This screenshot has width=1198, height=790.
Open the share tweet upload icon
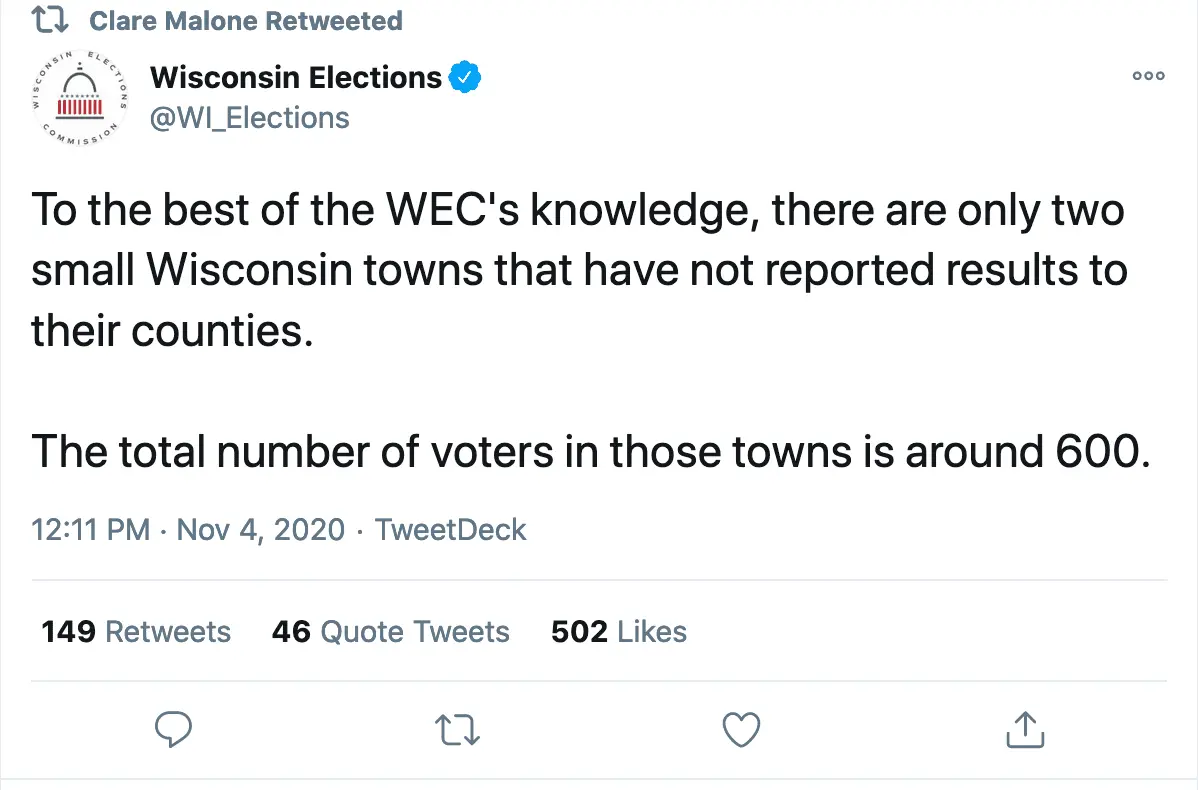tap(1024, 729)
